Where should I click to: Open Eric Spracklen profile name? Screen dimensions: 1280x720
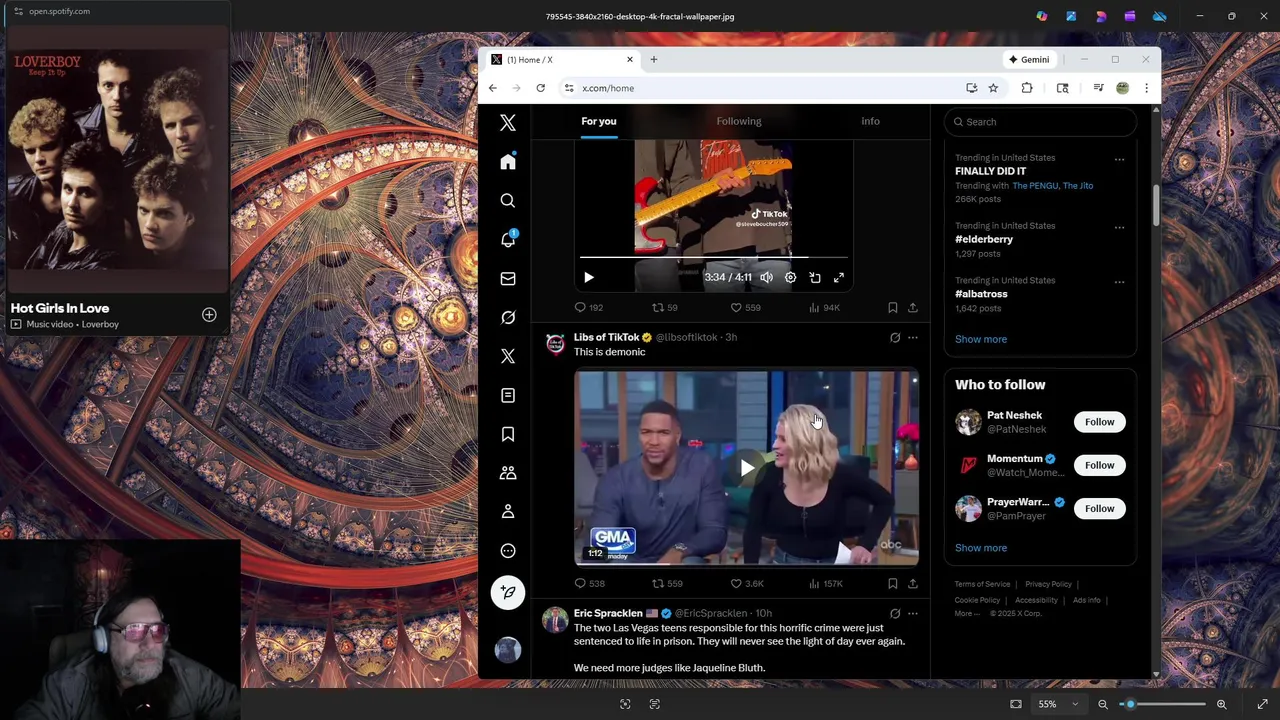tap(608, 613)
